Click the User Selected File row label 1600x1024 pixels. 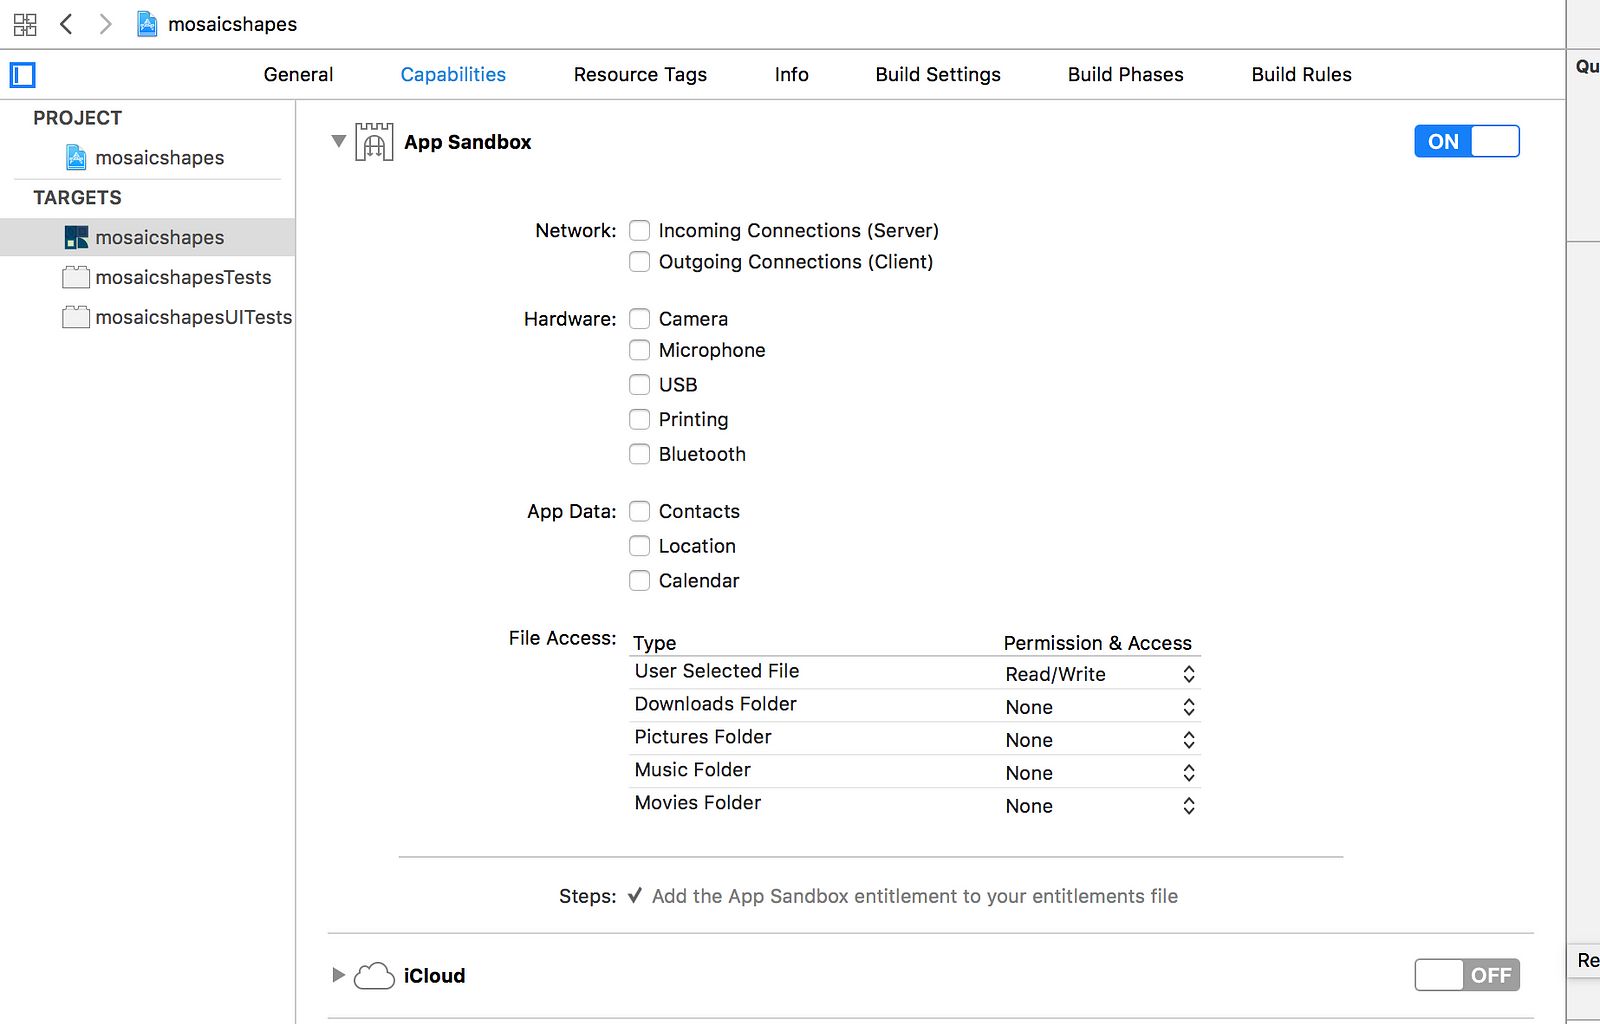[717, 671]
